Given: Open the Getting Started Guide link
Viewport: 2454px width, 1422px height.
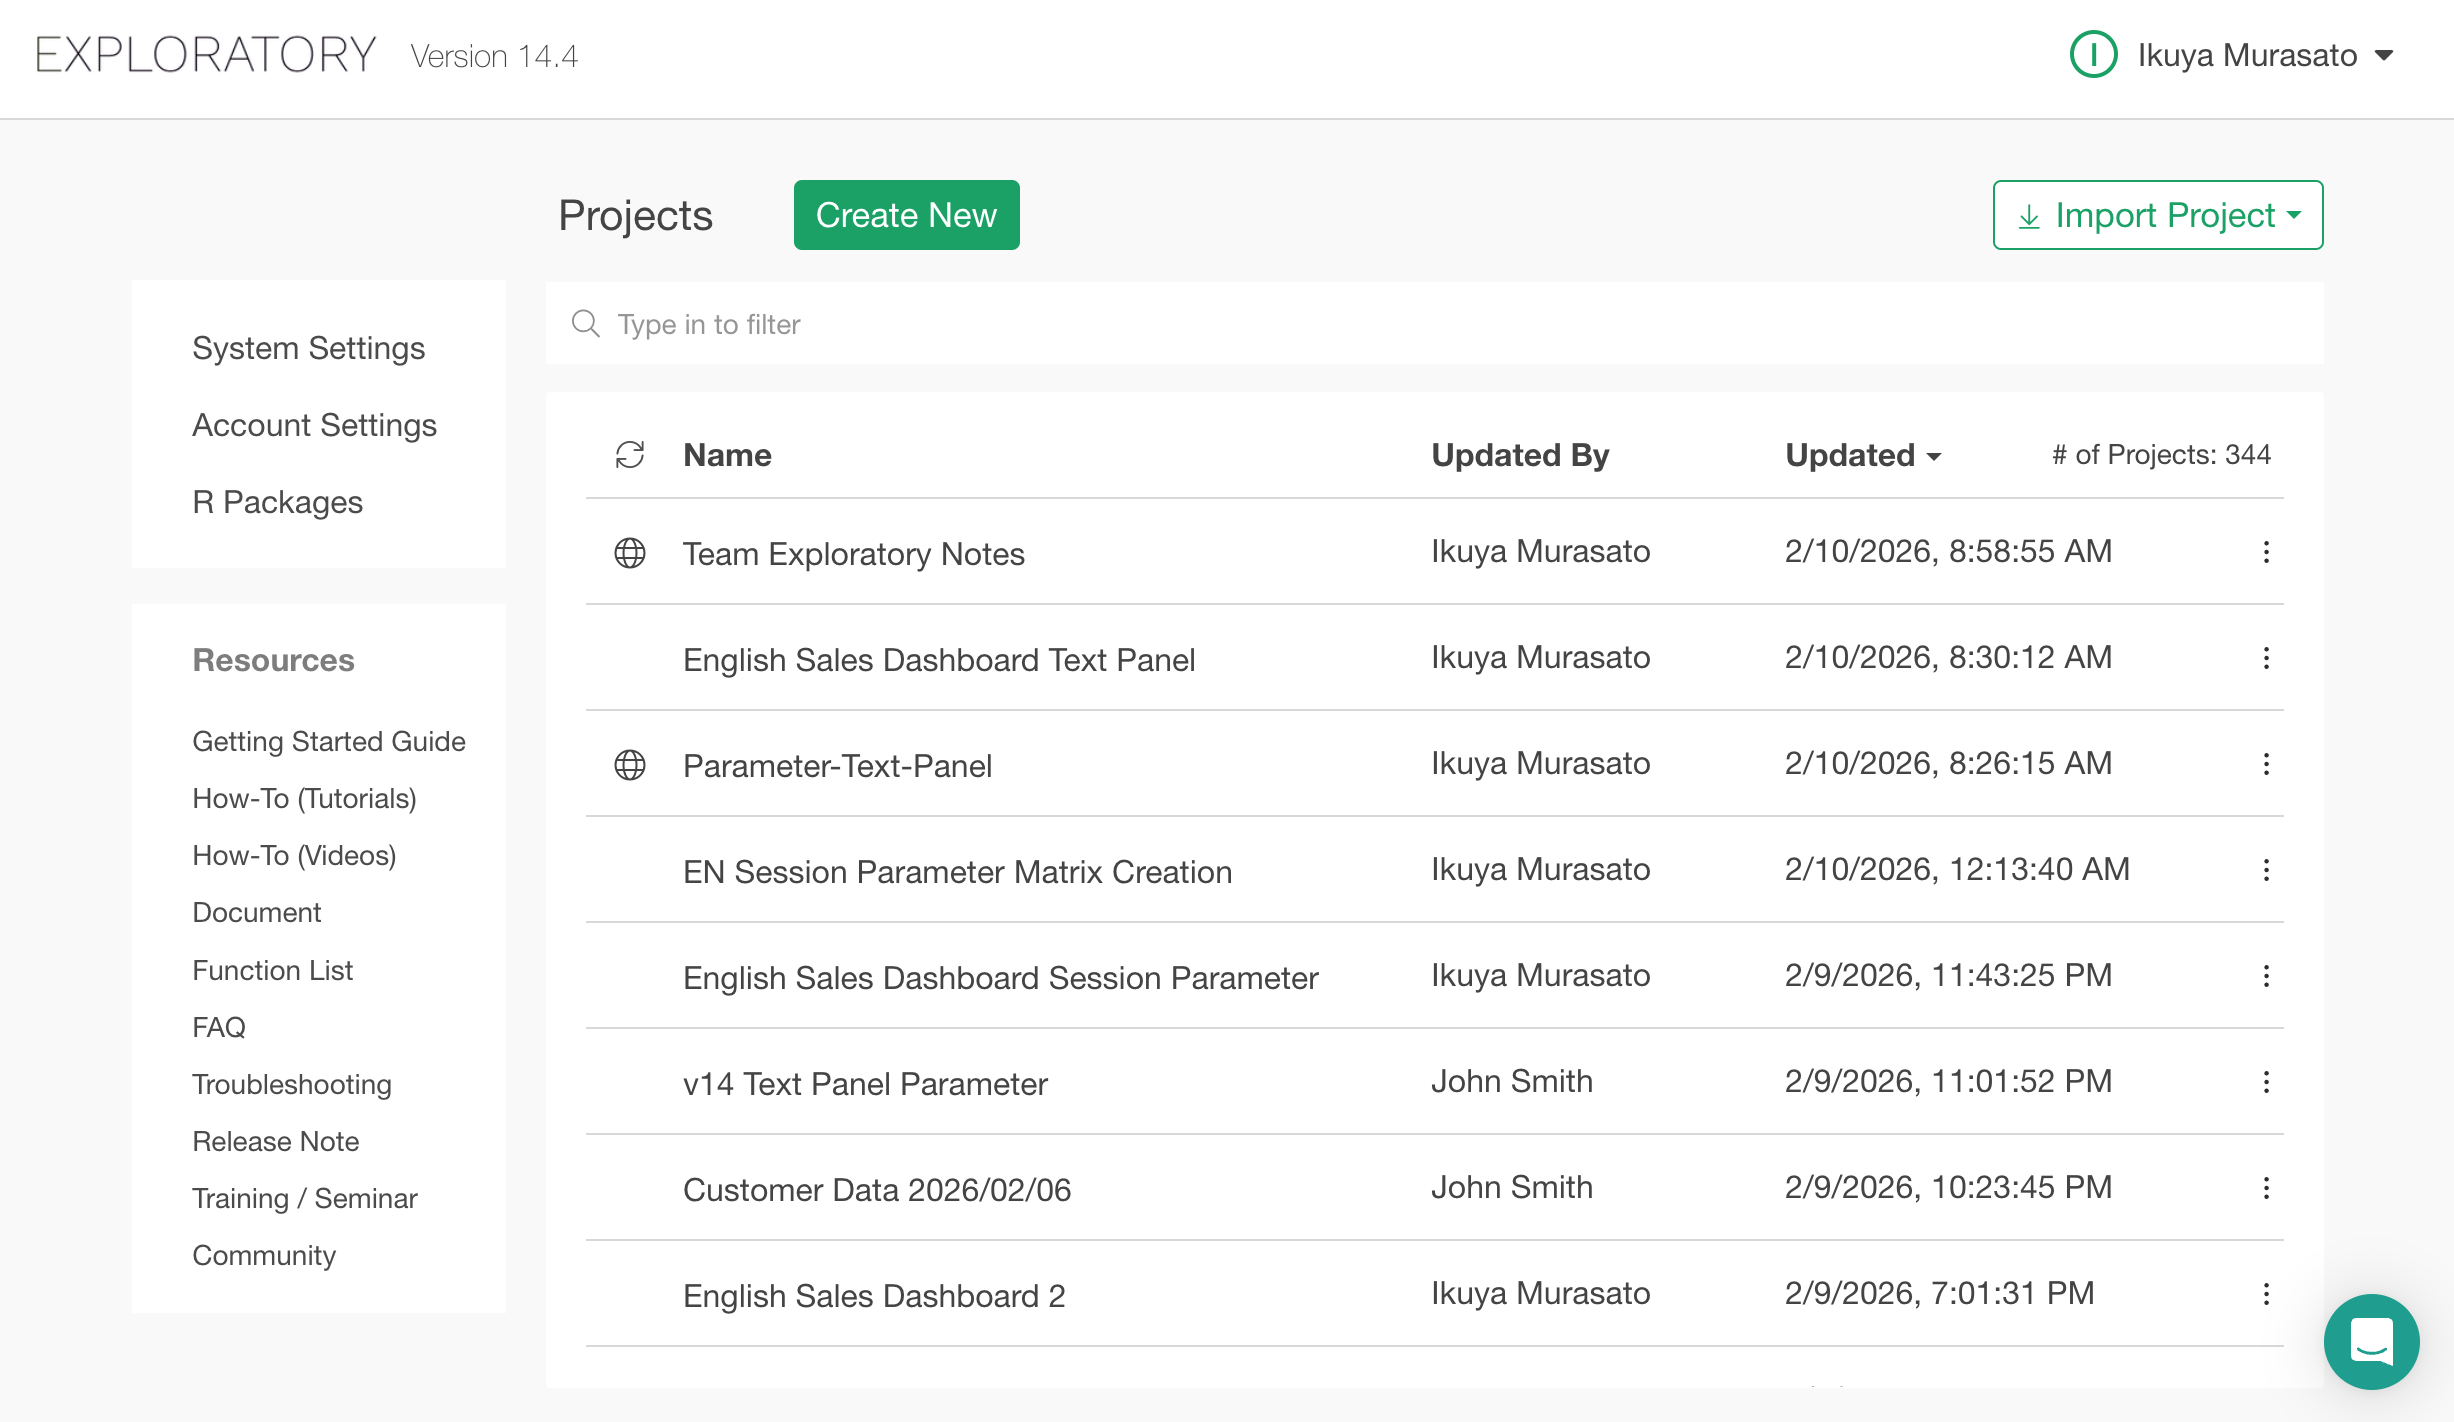Looking at the screenshot, I should coord(328,741).
